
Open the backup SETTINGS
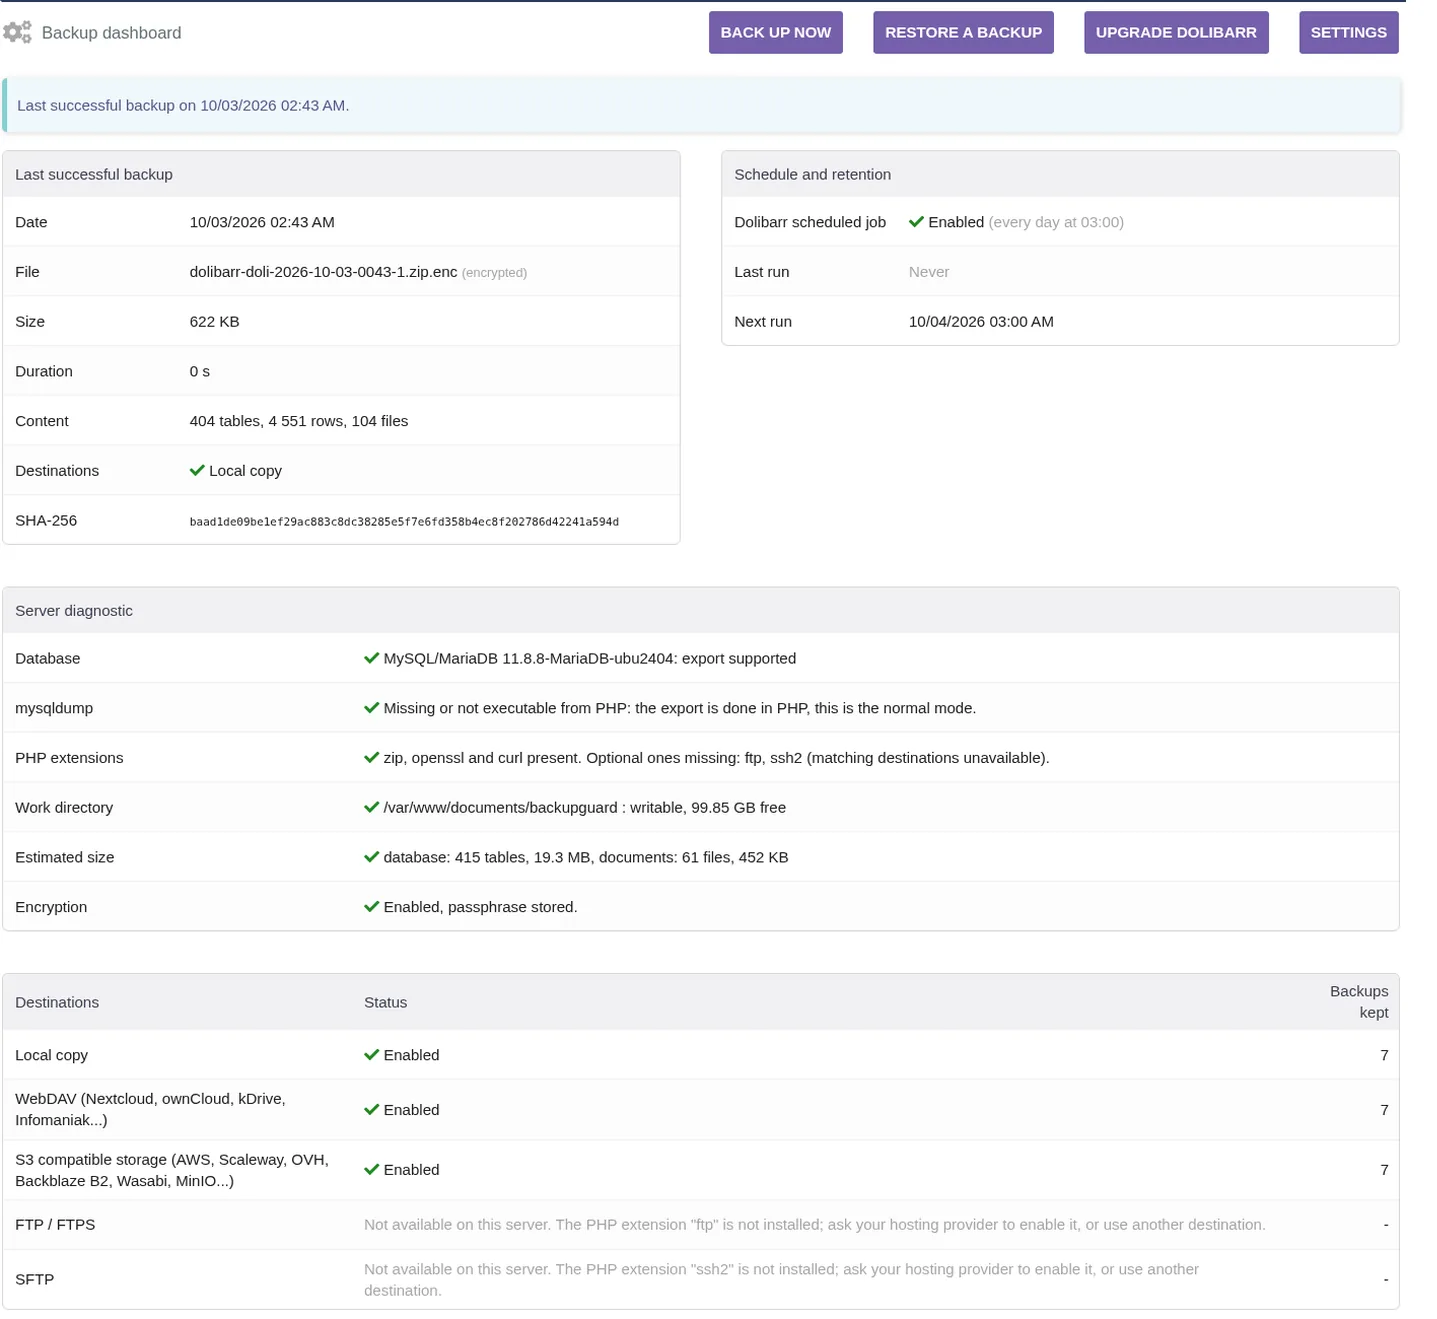pyautogui.click(x=1348, y=32)
